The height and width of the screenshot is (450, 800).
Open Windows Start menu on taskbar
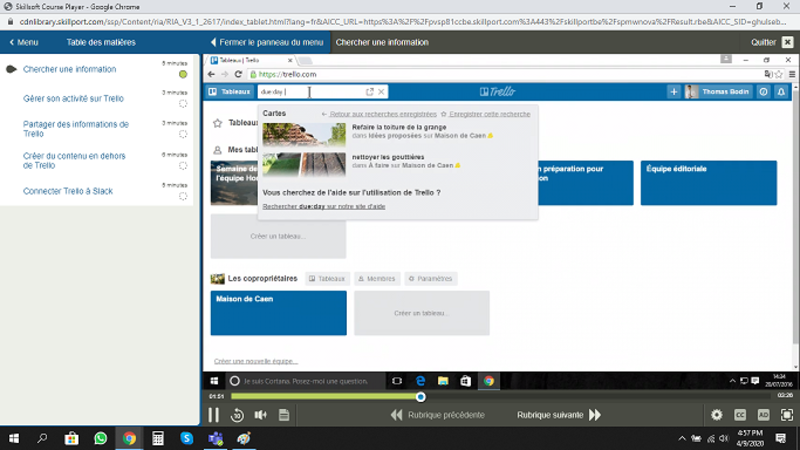(x=14, y=438)
